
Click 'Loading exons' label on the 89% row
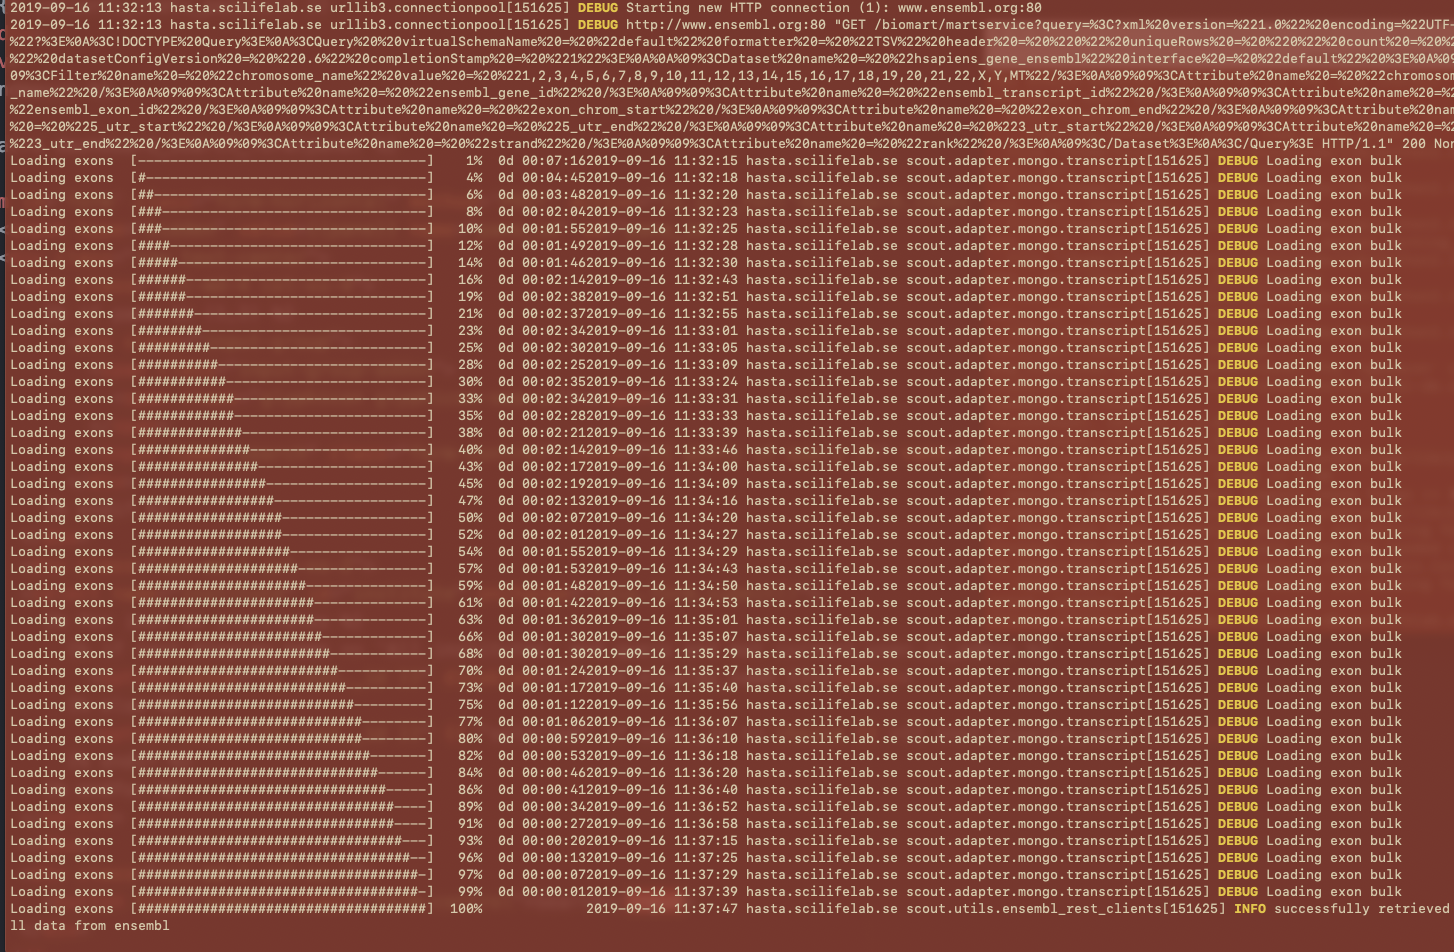click(62, 807)
